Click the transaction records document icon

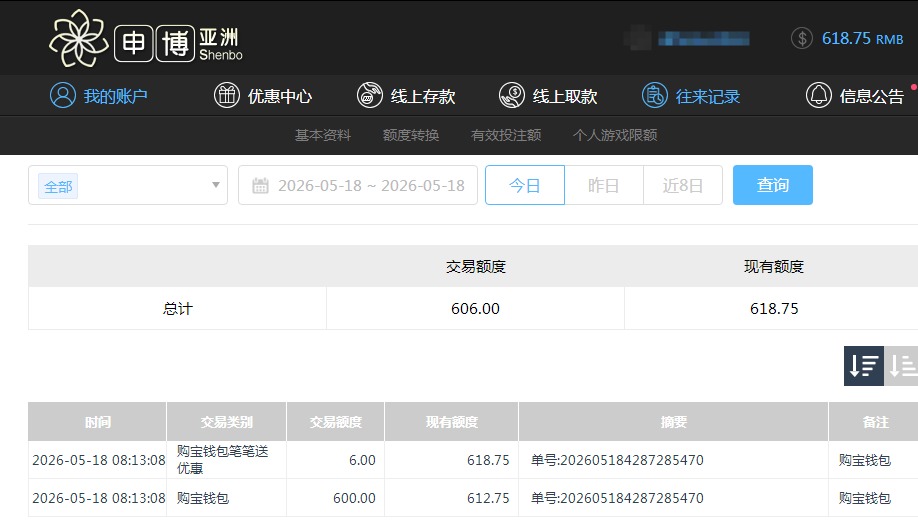click(655, 95)
